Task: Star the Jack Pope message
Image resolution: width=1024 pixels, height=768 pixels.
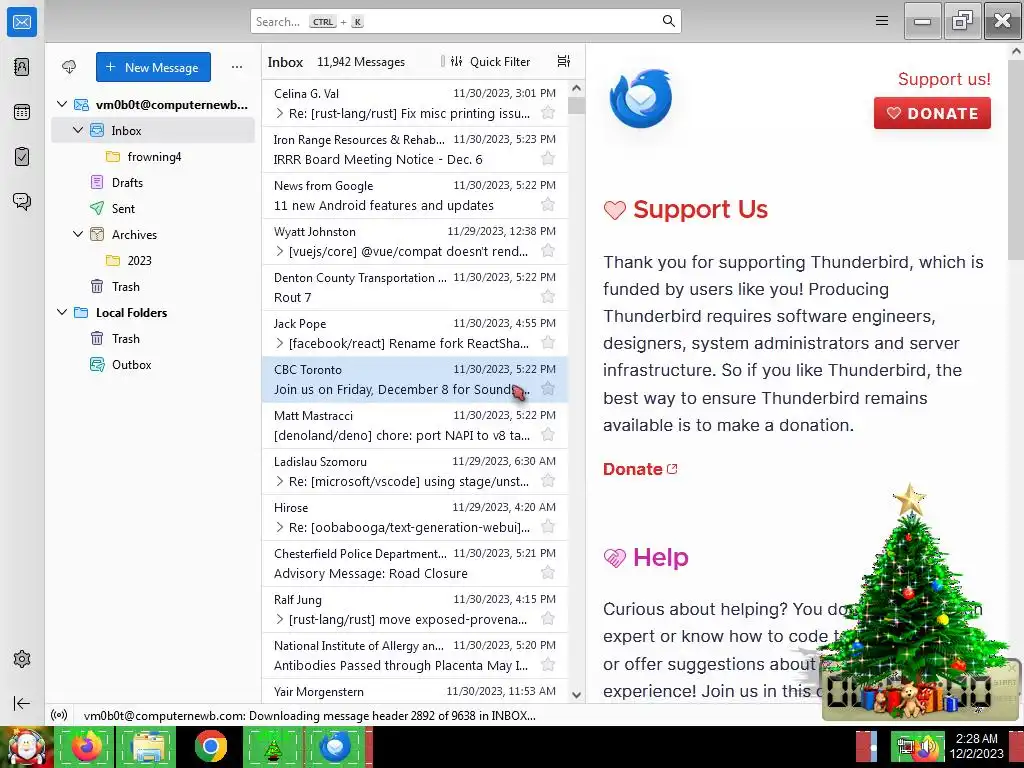Action: (x=548, y=343)
